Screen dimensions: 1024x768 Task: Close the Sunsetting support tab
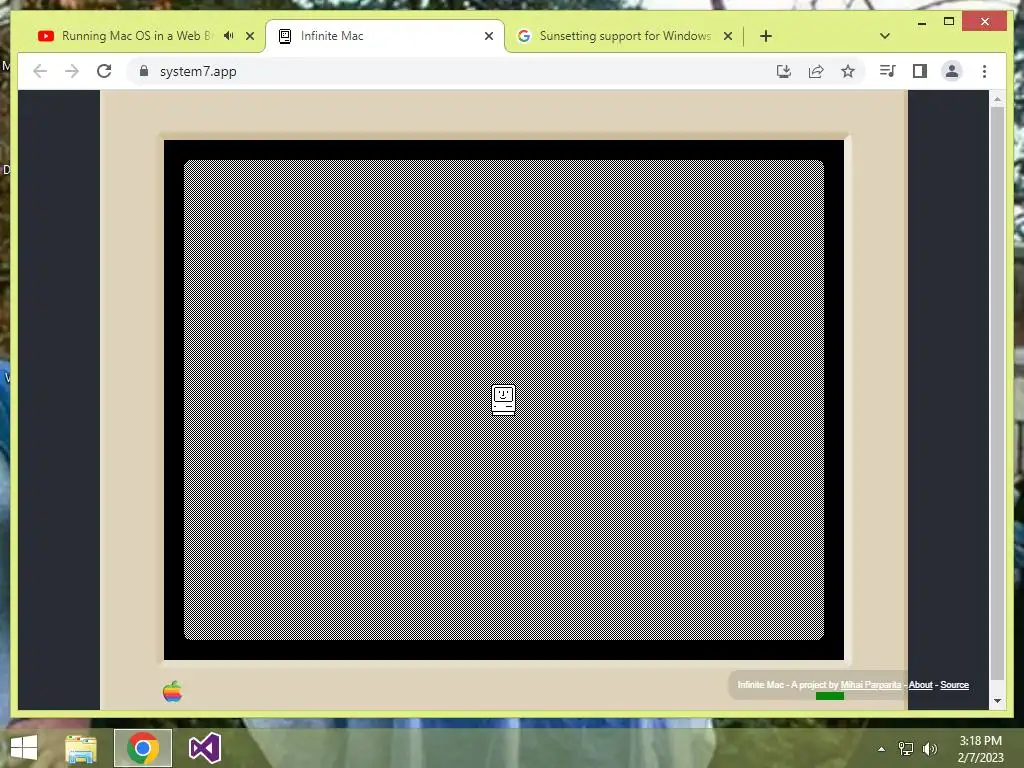pos(728,36)
